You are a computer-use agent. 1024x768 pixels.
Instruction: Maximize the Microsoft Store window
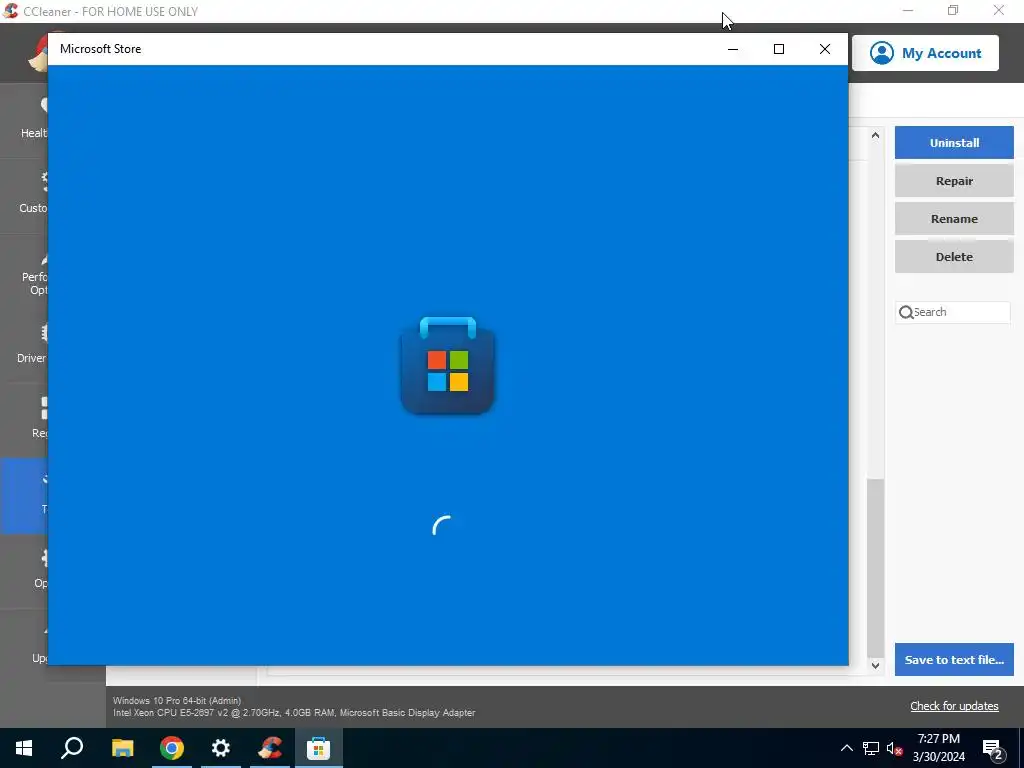pyautogui.click(x=778, y=49)
